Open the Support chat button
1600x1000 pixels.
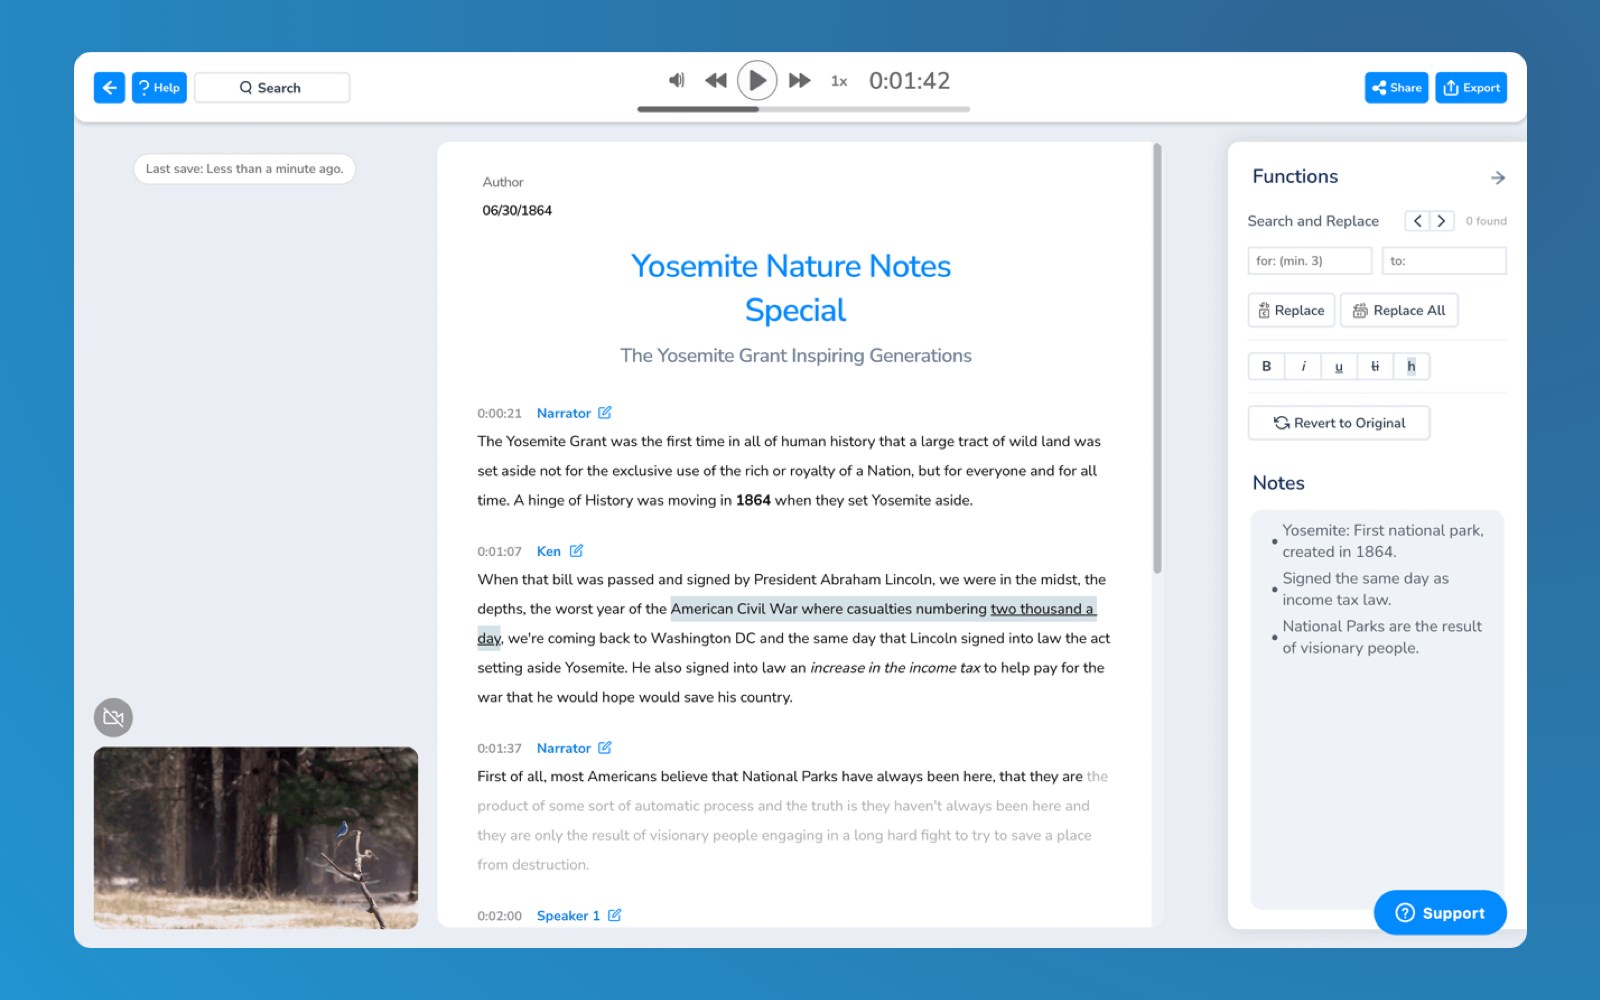pos(1440,912)
